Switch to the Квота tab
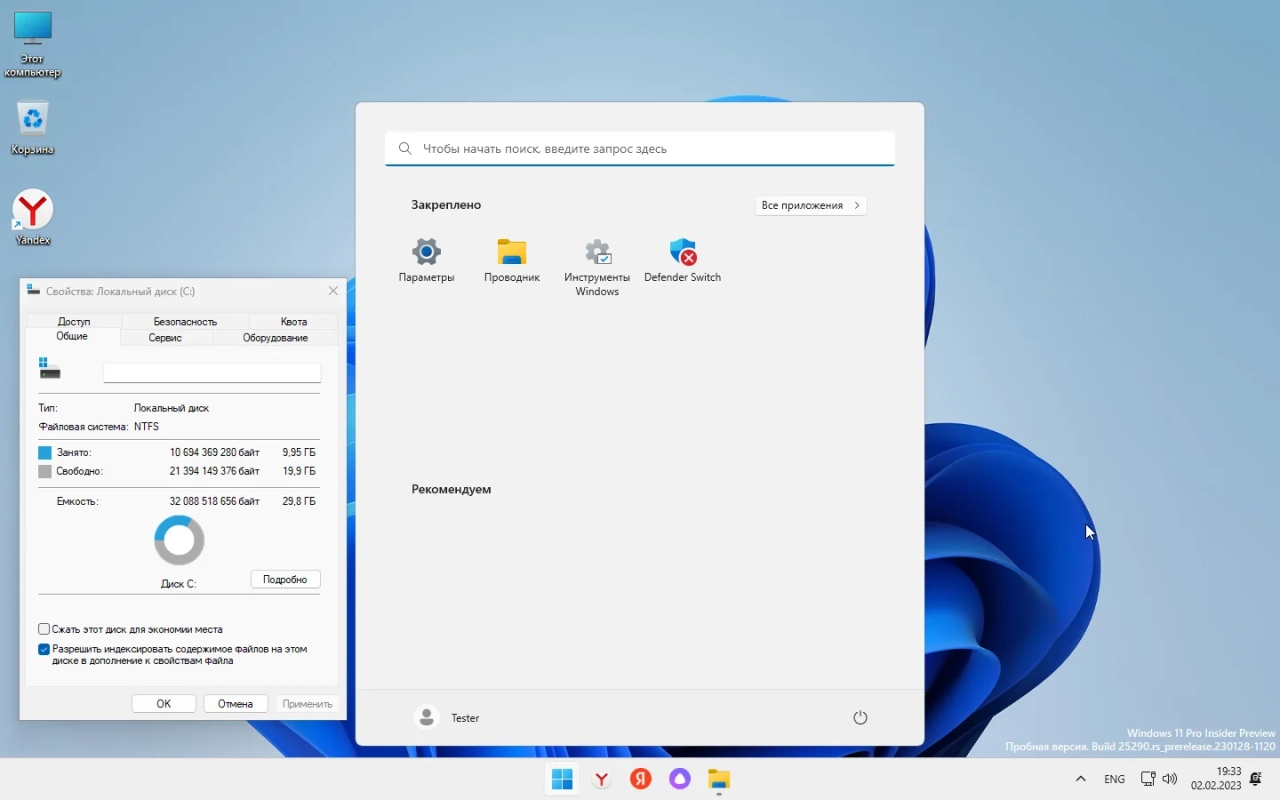This screenshot has width=1280, height=800. [x=294, y=321]
